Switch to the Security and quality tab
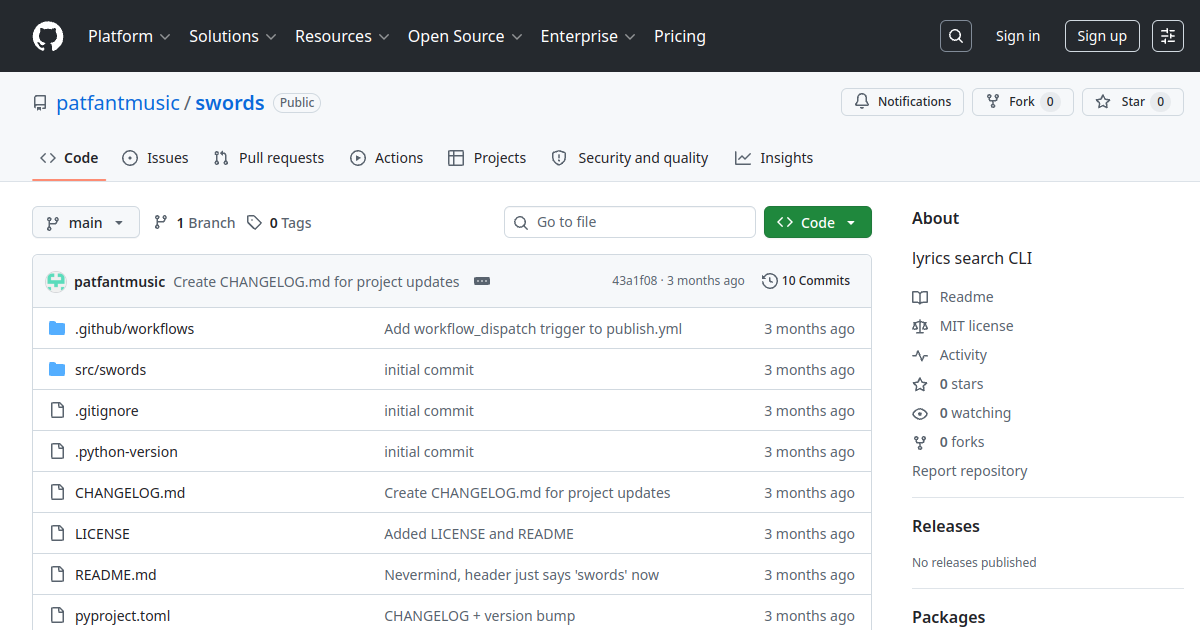1200x630 pixels. pos(630,158)
